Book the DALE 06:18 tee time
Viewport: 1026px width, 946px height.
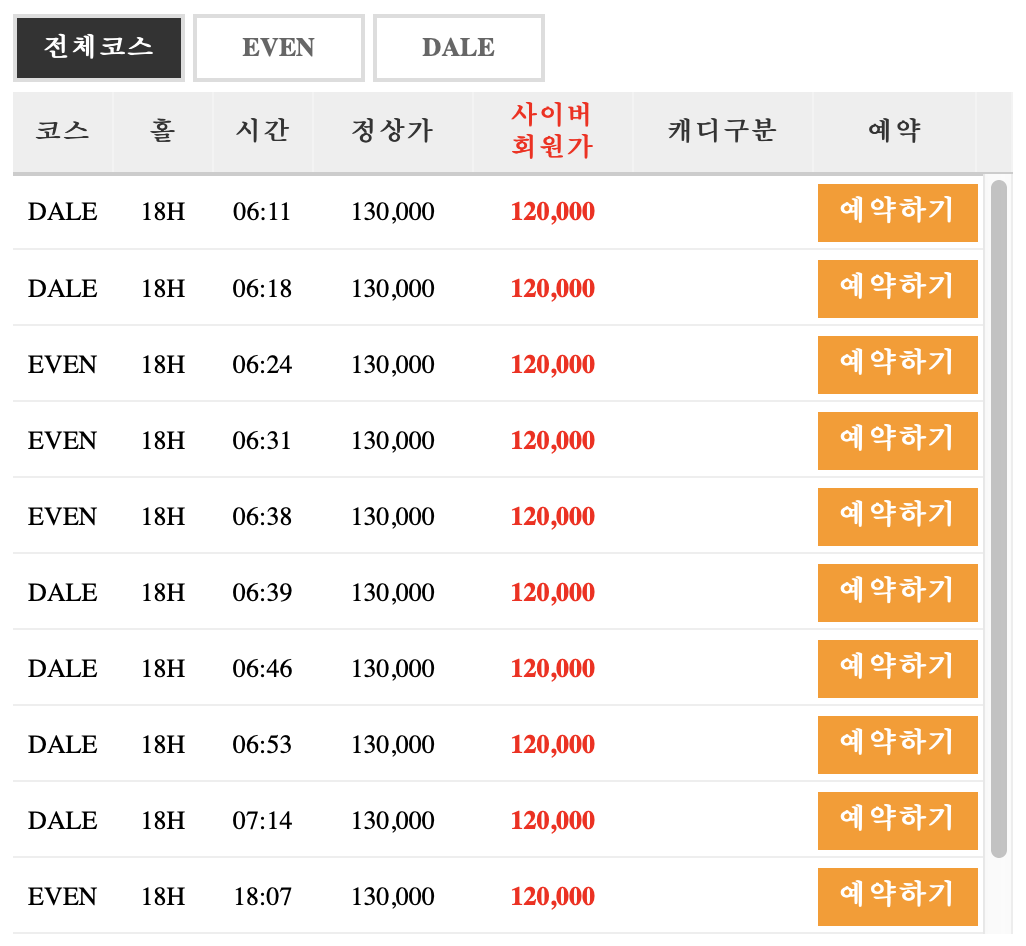[x=898, y=289]
